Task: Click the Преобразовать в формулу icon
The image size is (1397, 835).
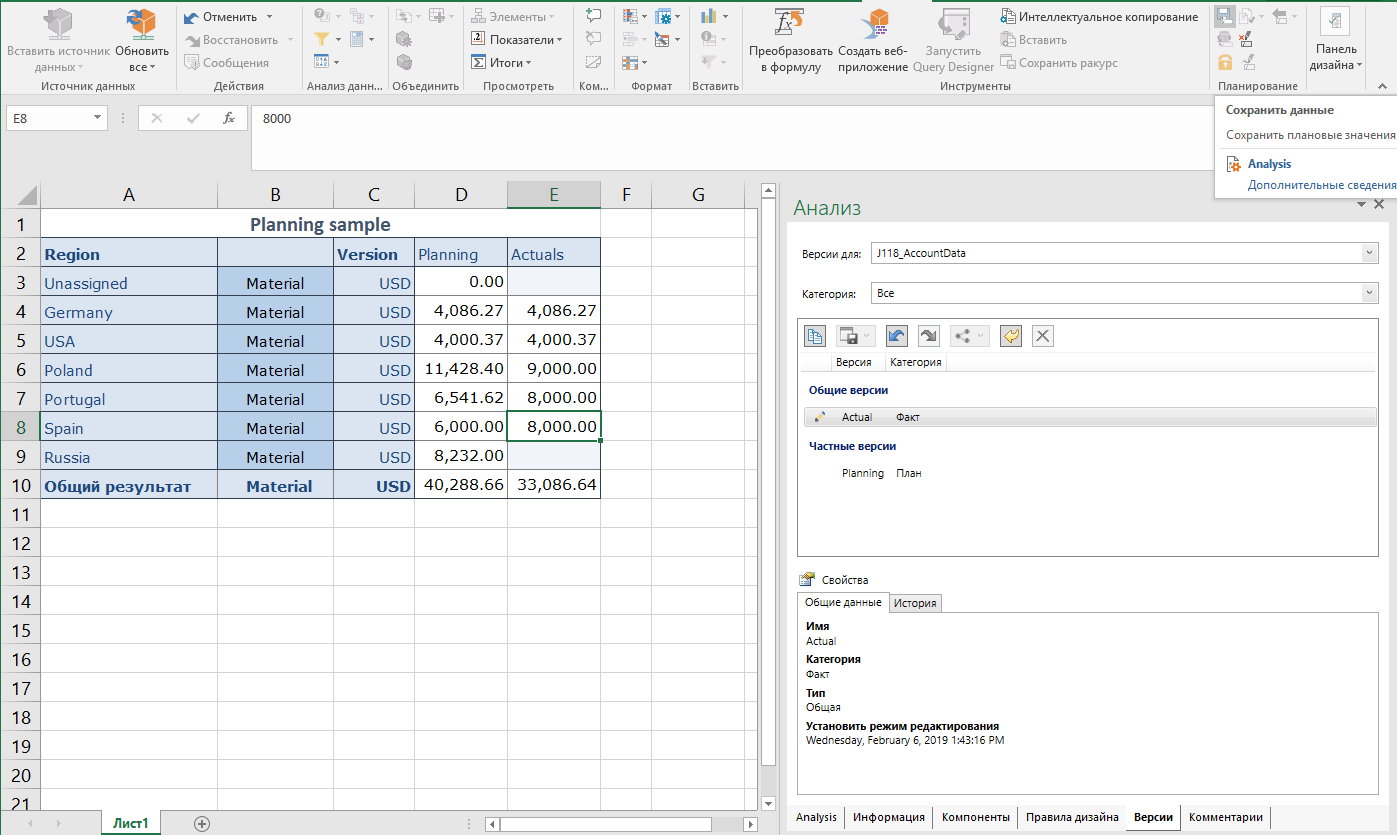Action: coord(790,24)
